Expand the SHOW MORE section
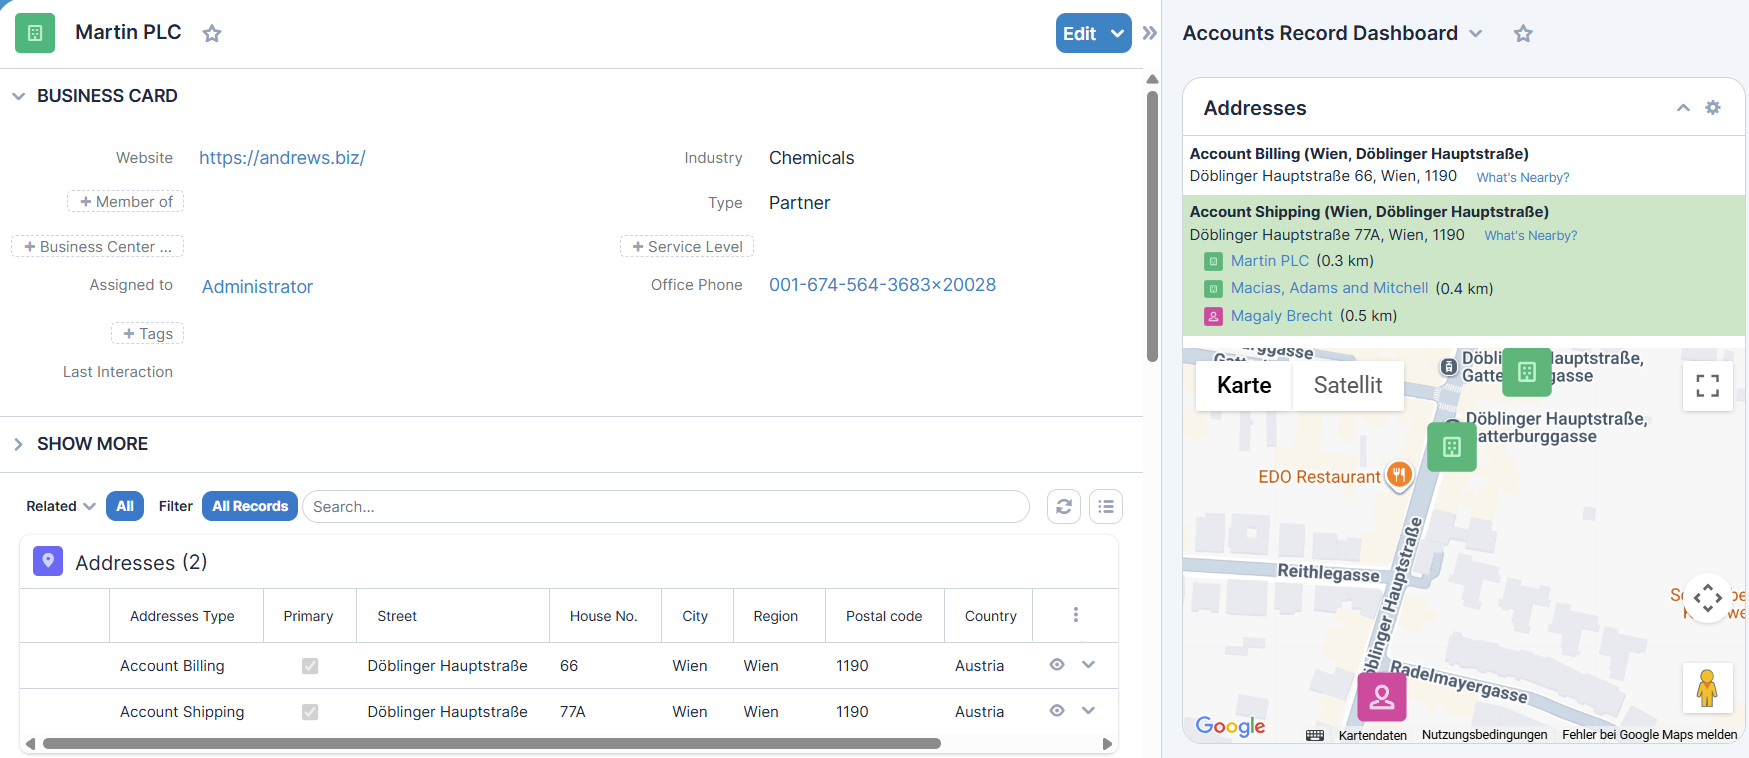This screenshot has width=1749, height=758. 18,444
